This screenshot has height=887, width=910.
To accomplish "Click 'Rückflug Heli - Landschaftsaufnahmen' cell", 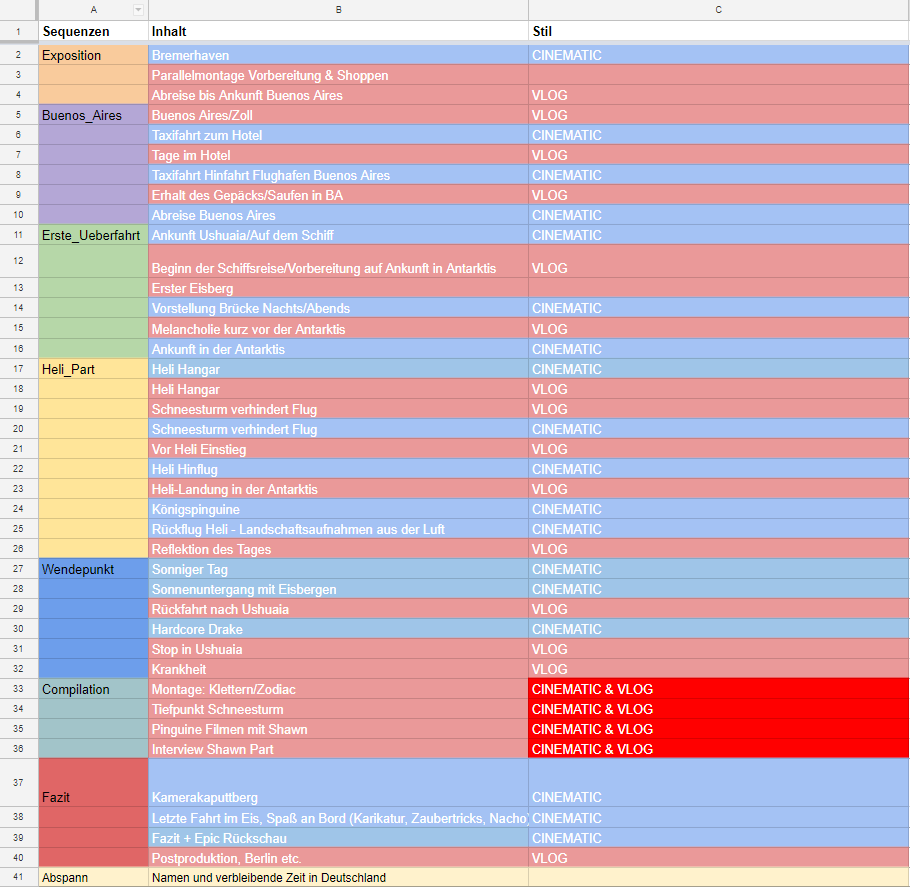I will pyautogui.click(x=338, y=529).
